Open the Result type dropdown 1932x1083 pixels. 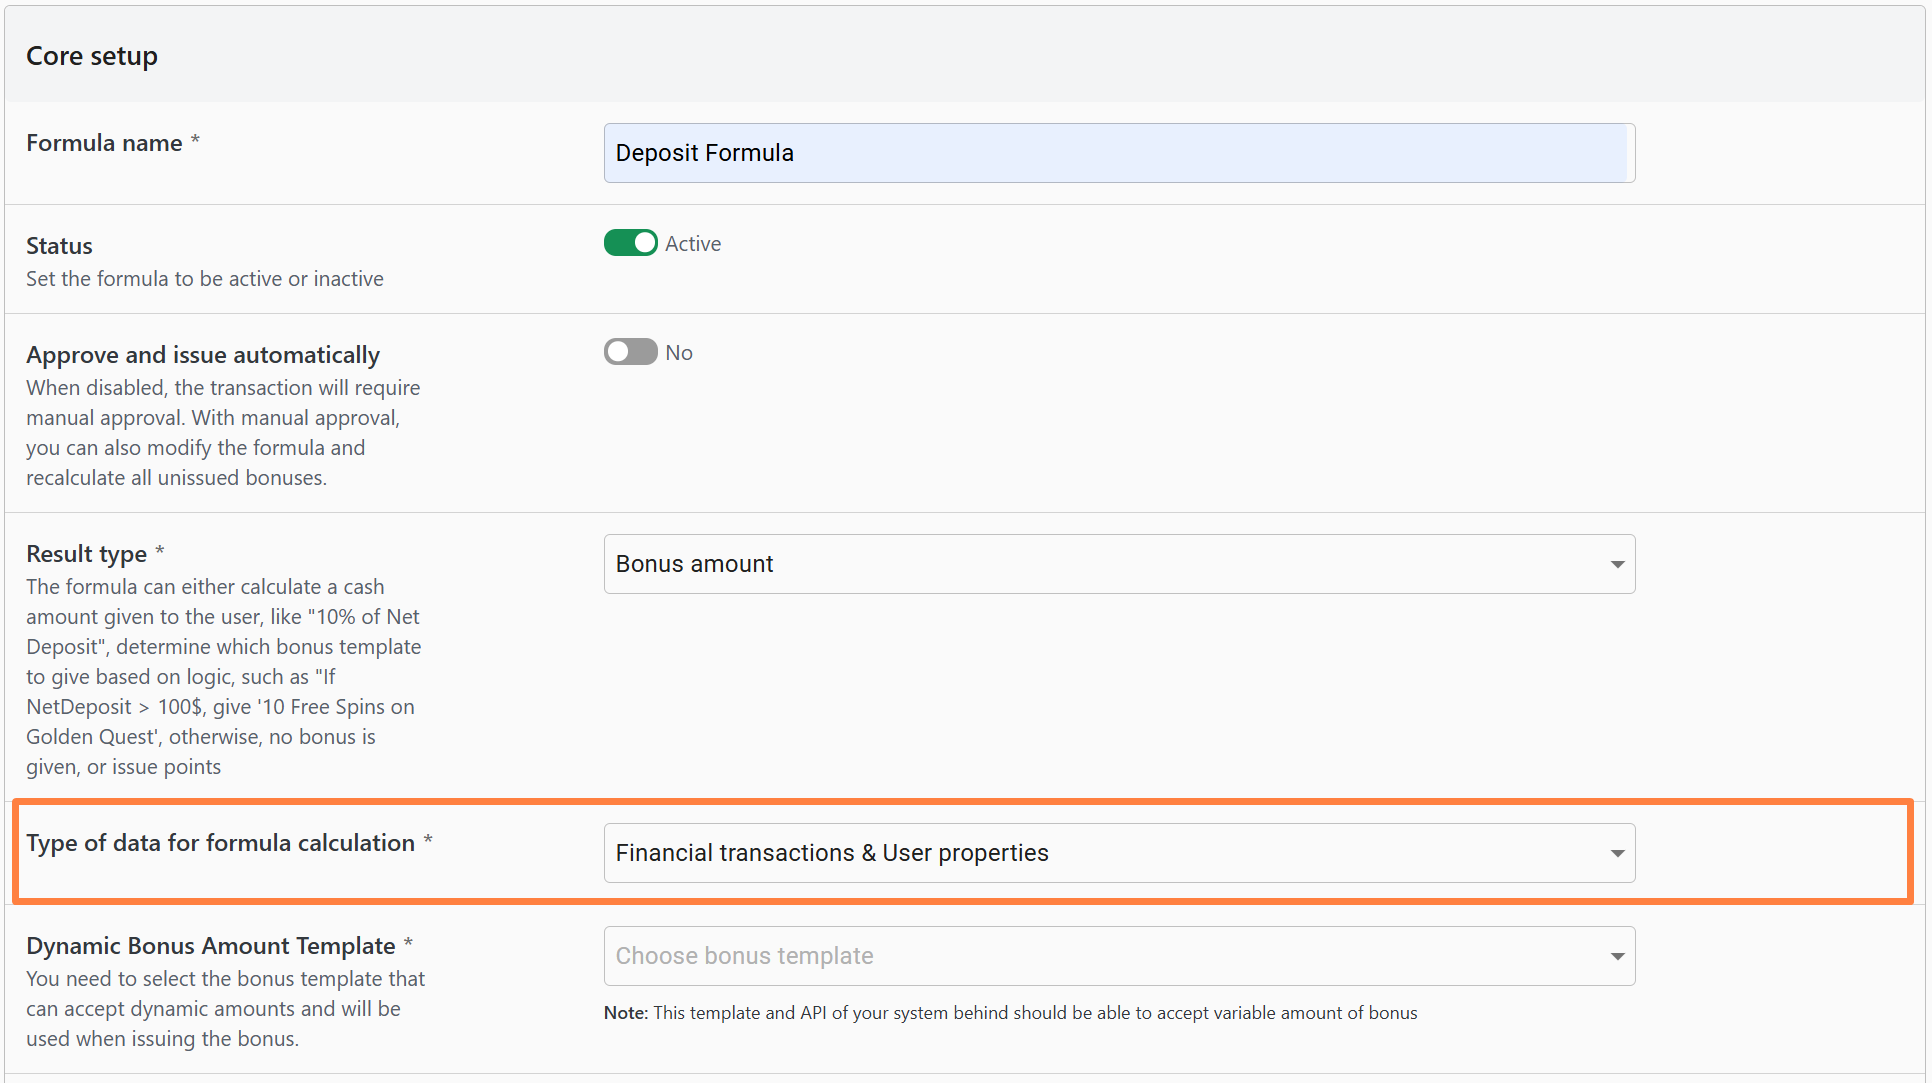(x=1118, y=564)
